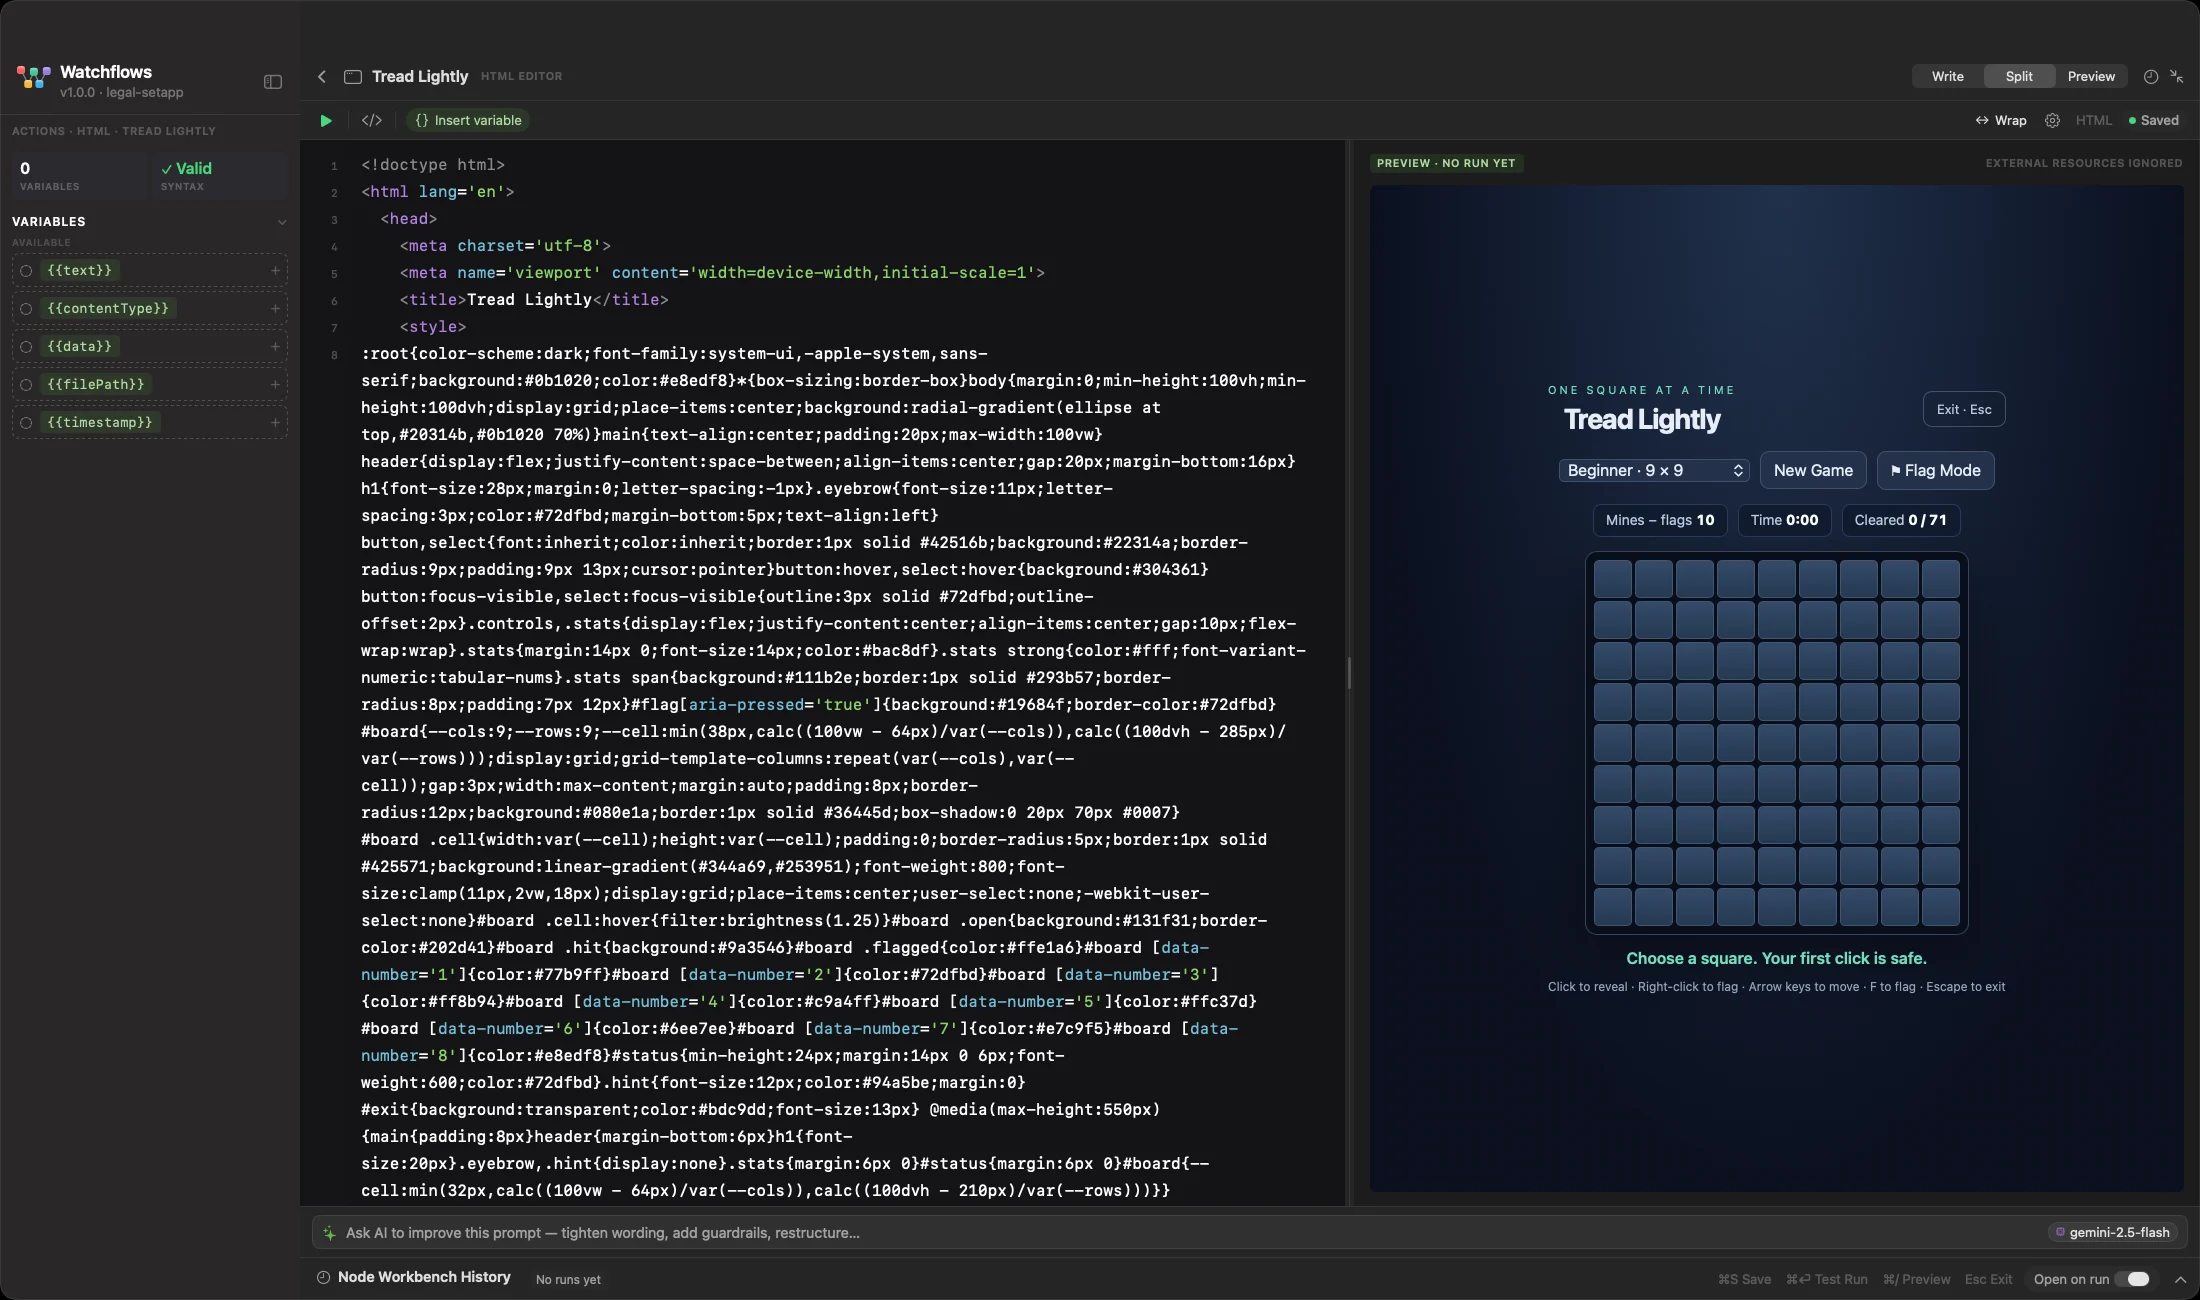Add the {{filePath}} variable with plus
Image resolution: width=2200 pixels, height=1300 pixels.
(275, 384)
